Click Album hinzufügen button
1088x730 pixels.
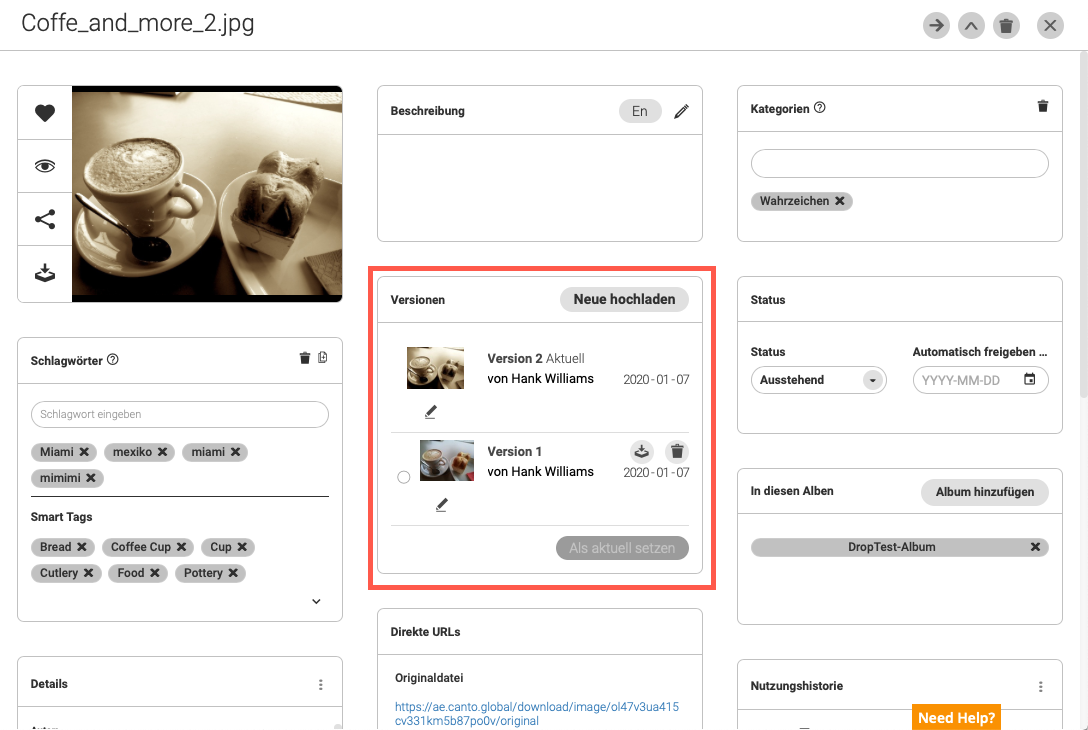985,492
